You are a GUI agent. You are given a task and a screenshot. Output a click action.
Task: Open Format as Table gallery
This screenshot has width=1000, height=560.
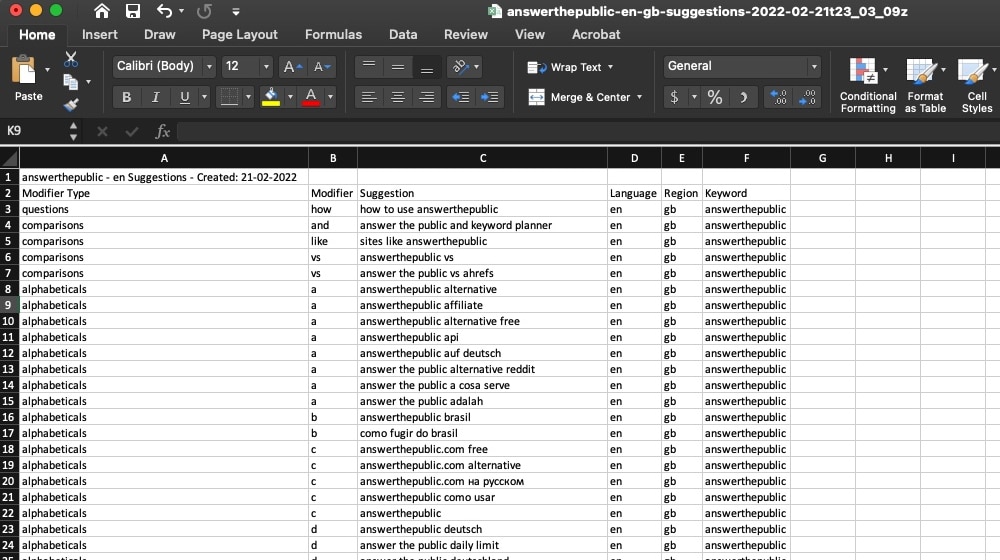[925, 85]
